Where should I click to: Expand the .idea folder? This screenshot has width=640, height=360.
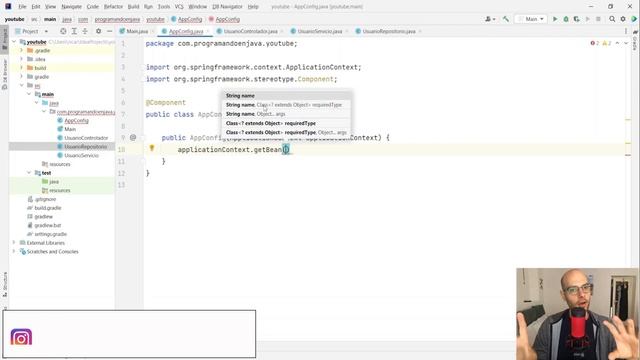22,59
